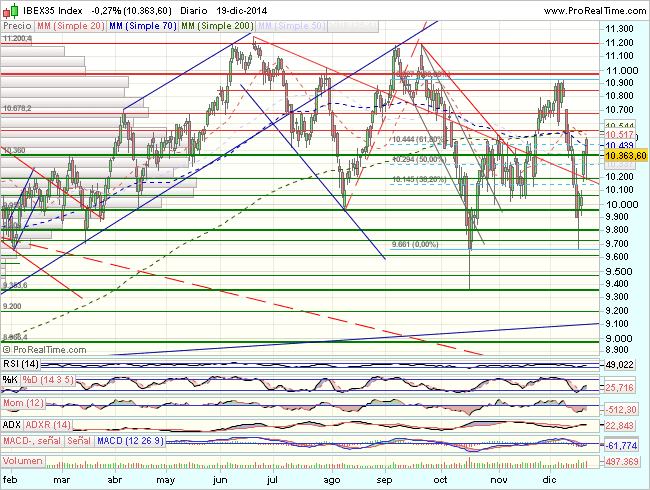
Task: Select the faded MM (Simple 50) label
Action: click(x=291, y=26)
